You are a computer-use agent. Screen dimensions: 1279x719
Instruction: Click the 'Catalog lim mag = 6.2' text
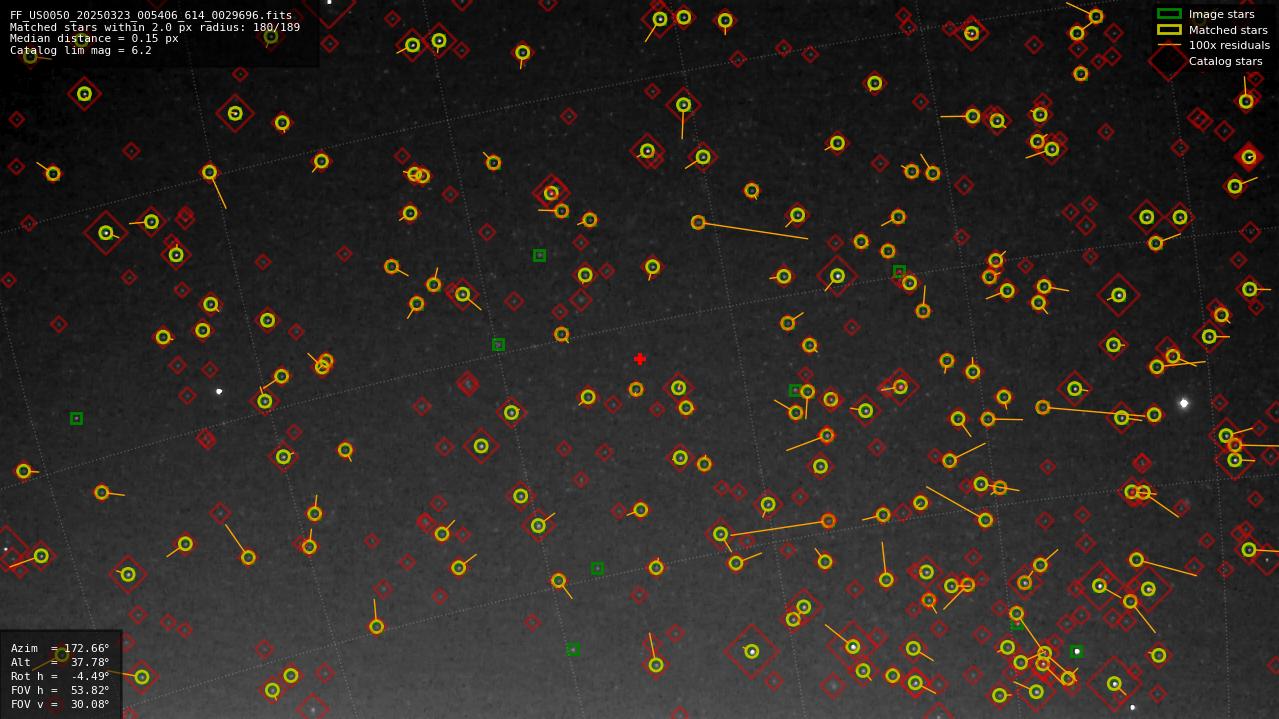click(81, 50)
